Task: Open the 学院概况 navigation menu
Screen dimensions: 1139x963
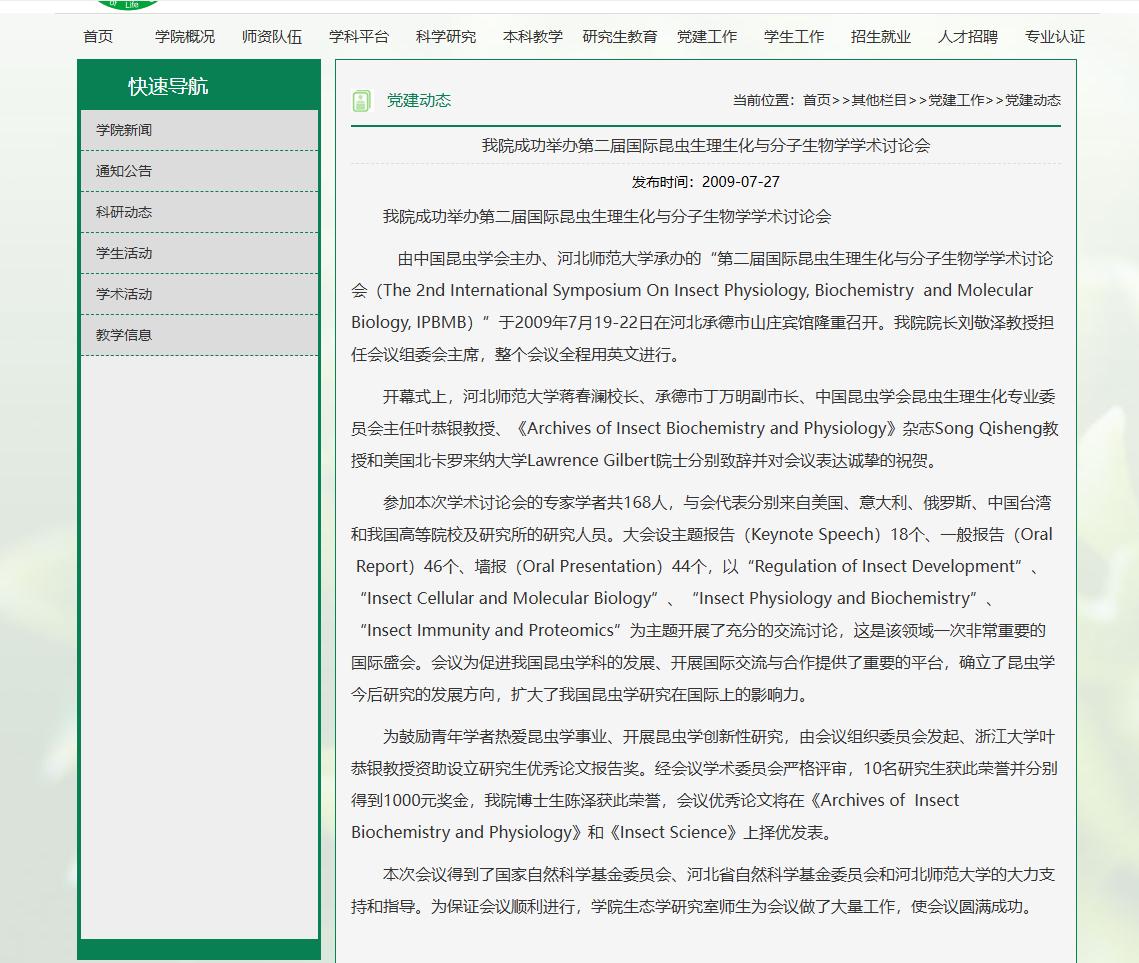Action: (x=185, y=37)
